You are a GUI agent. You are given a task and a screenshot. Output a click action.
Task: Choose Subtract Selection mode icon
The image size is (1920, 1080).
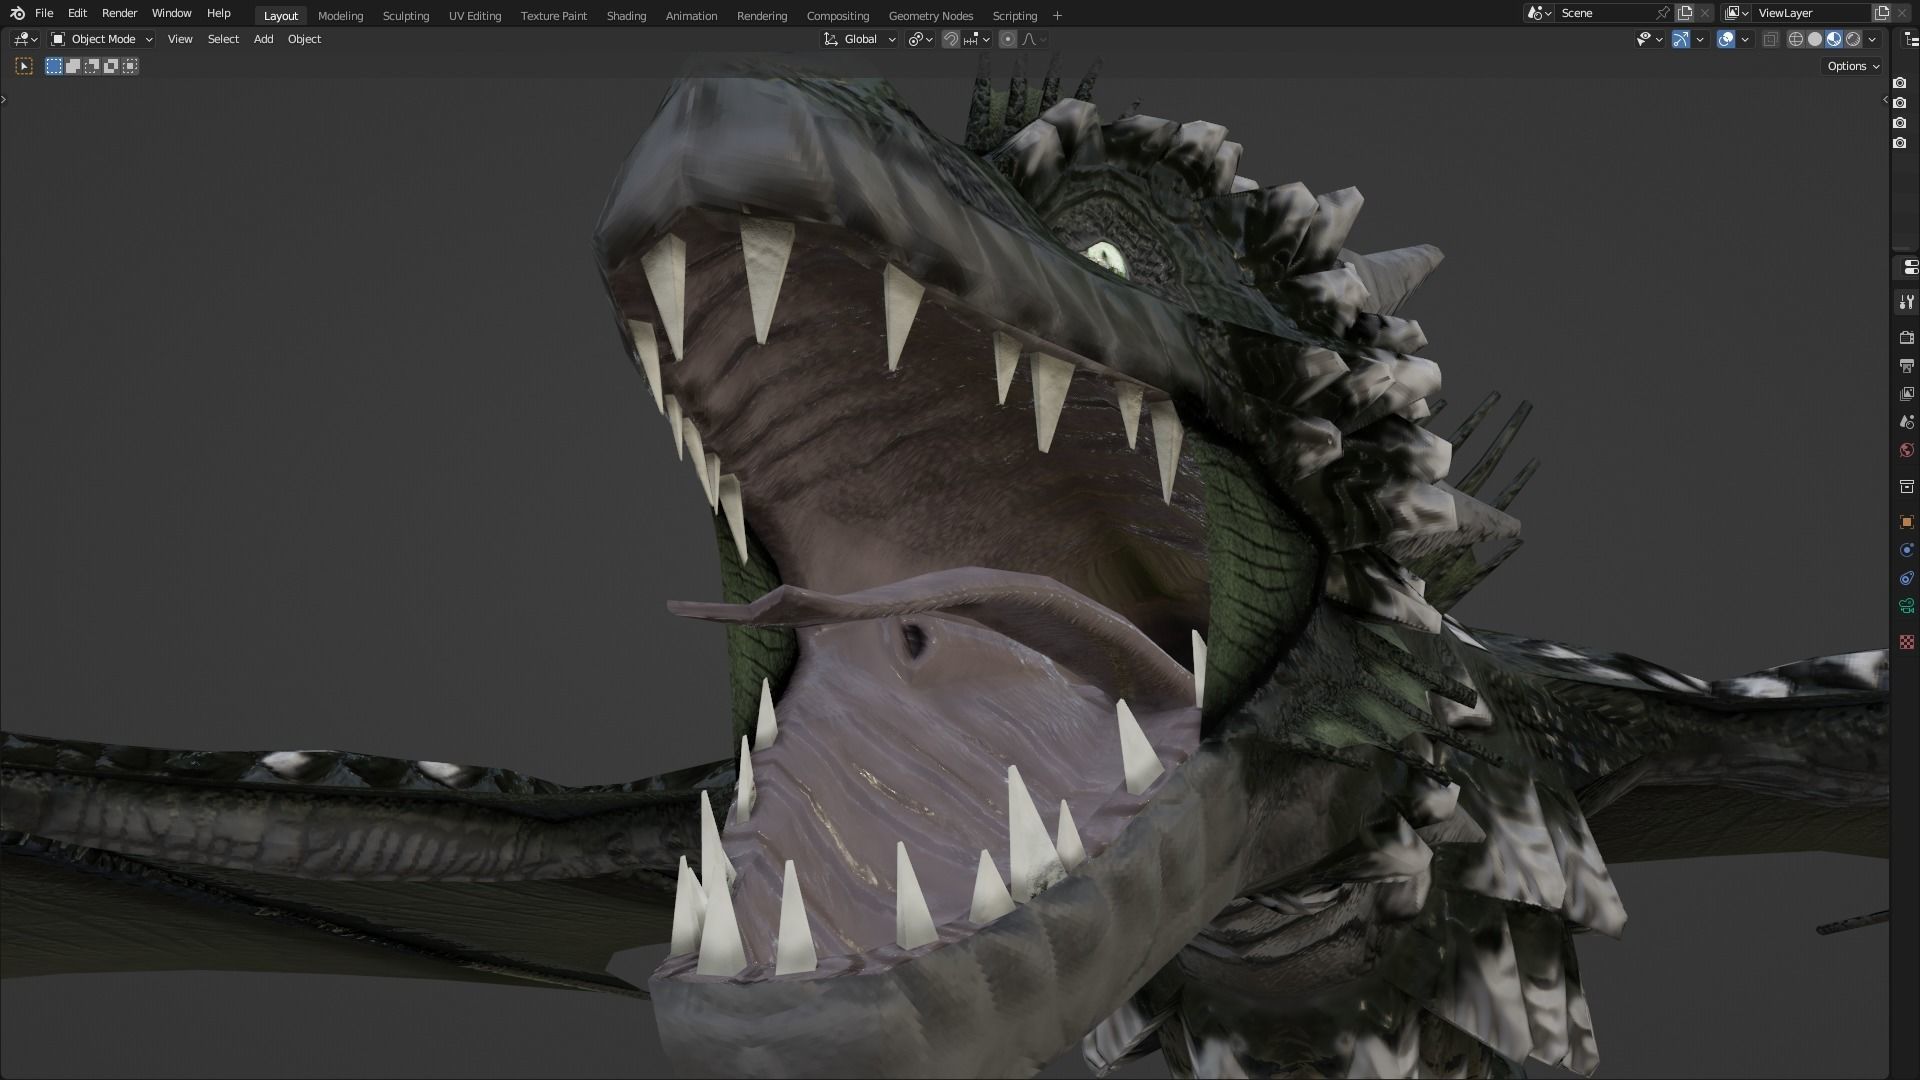coord(92,66)
